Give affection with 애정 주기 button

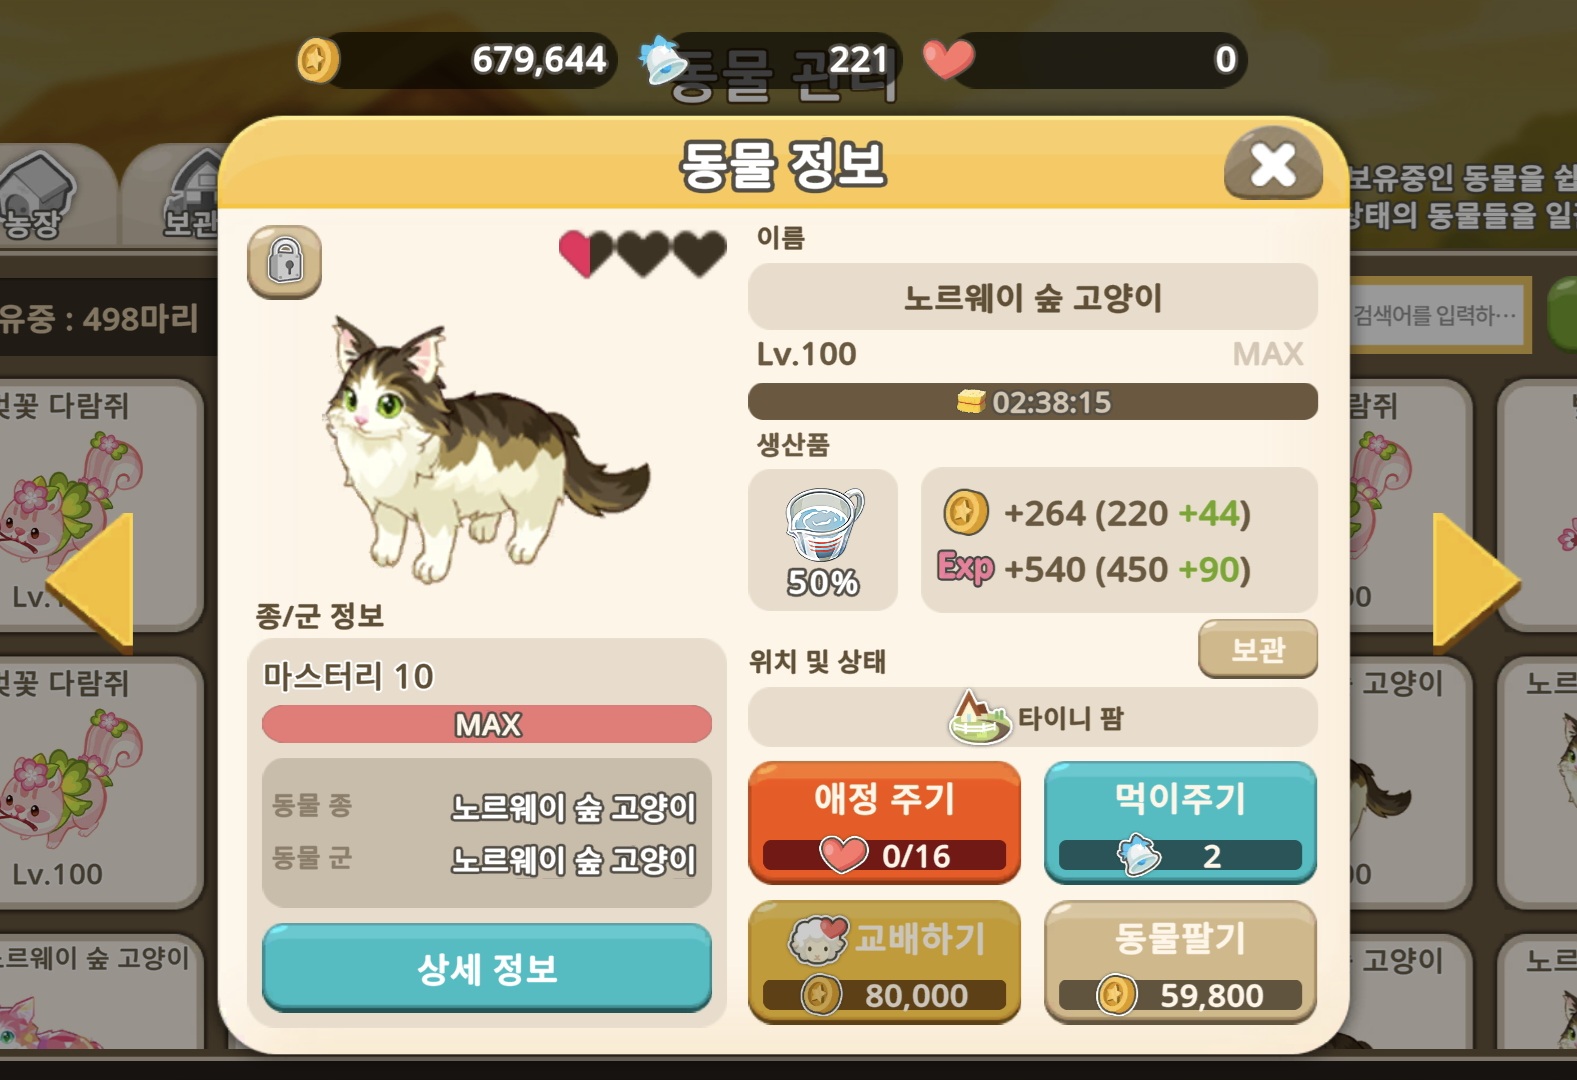(884, 822)
